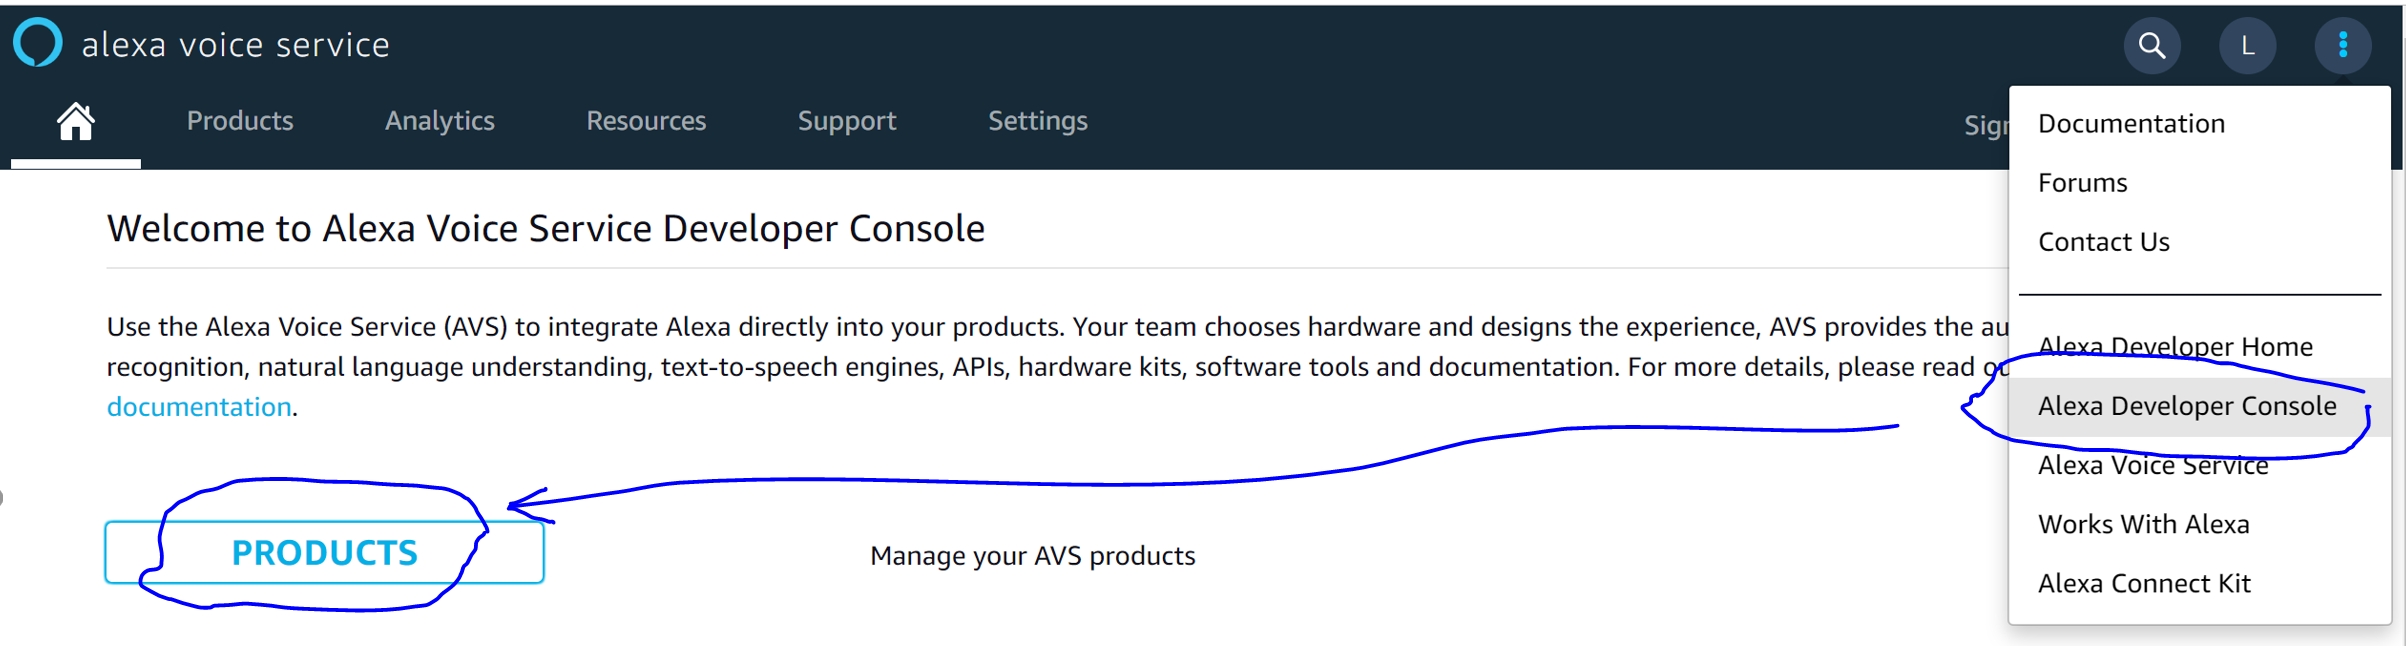Open the Support nav tab

click(847, 121)
